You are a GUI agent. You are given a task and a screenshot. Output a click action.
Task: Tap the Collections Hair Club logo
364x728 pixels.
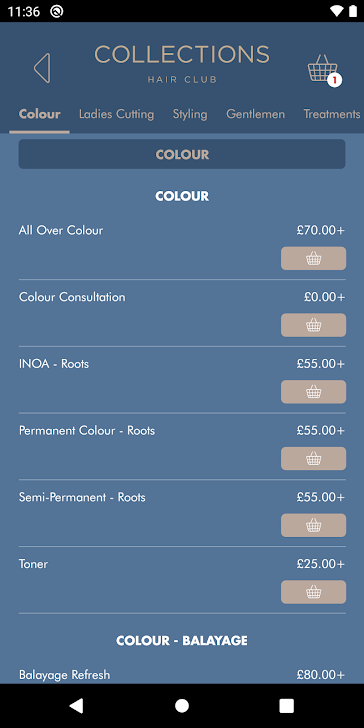point(182,63)
